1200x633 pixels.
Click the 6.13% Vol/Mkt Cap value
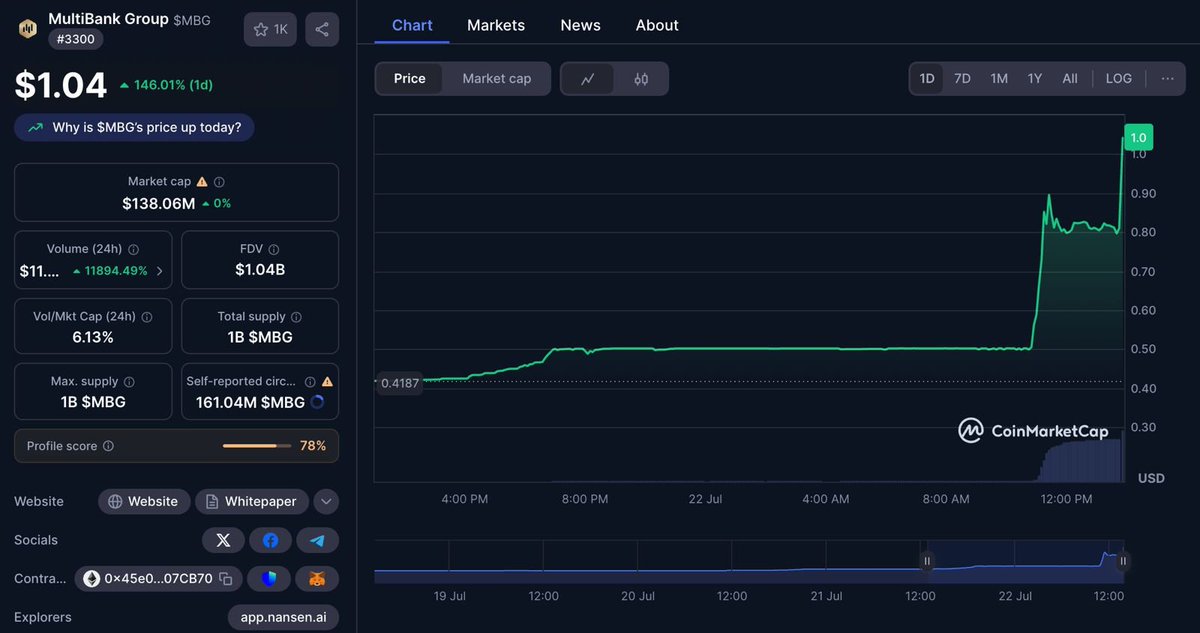[x=93, y=337]
